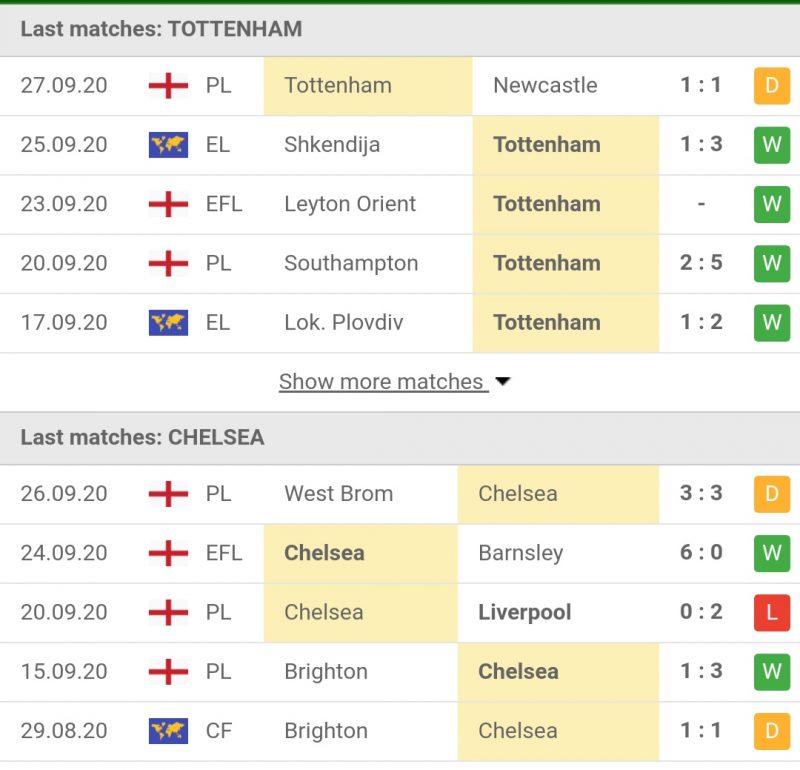Screen dimensions: 800x770
Task: Click the world flag icon for 29.08.20 match
Action: tap(168, 731)
